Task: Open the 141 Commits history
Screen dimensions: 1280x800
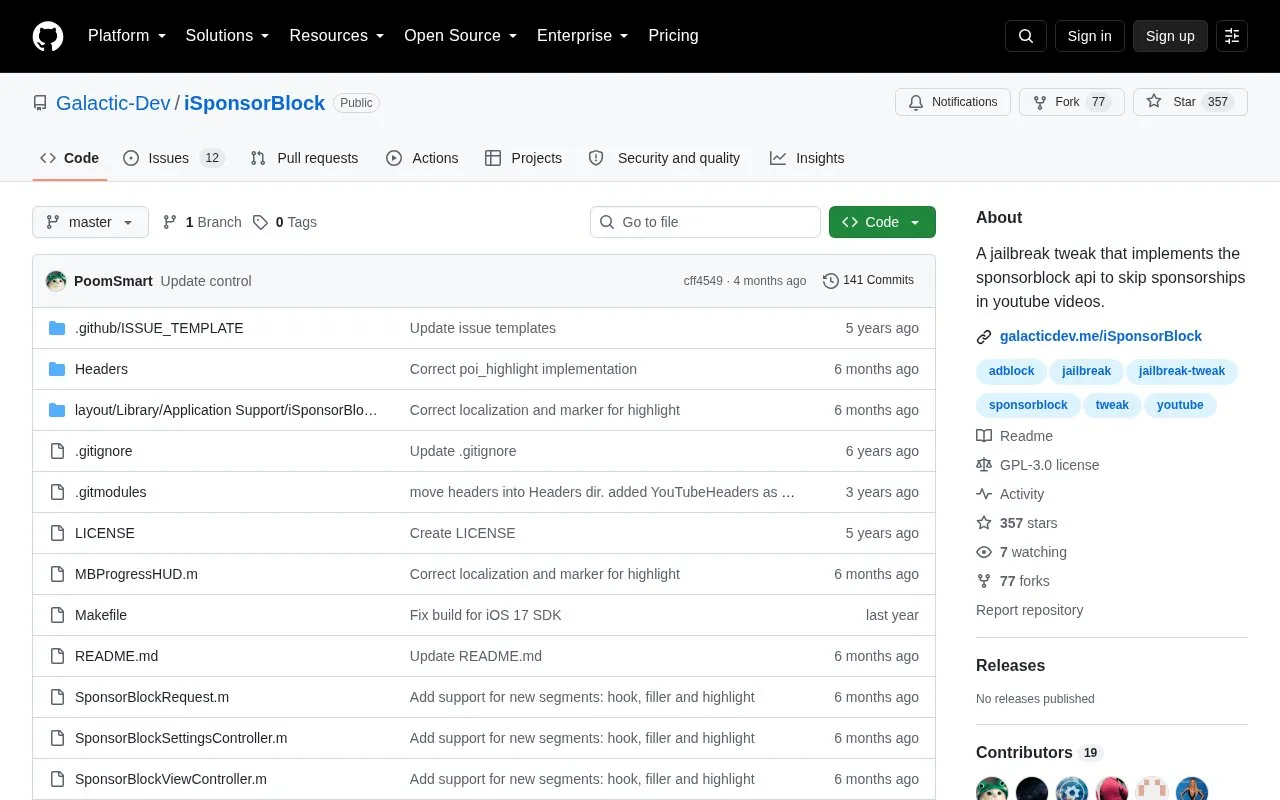Action: pos(868,281)
